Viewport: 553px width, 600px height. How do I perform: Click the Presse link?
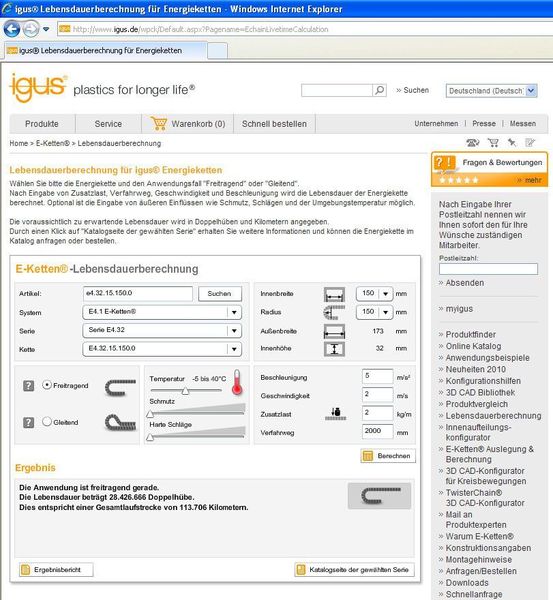pyautogui.click(x=484, y=124)
